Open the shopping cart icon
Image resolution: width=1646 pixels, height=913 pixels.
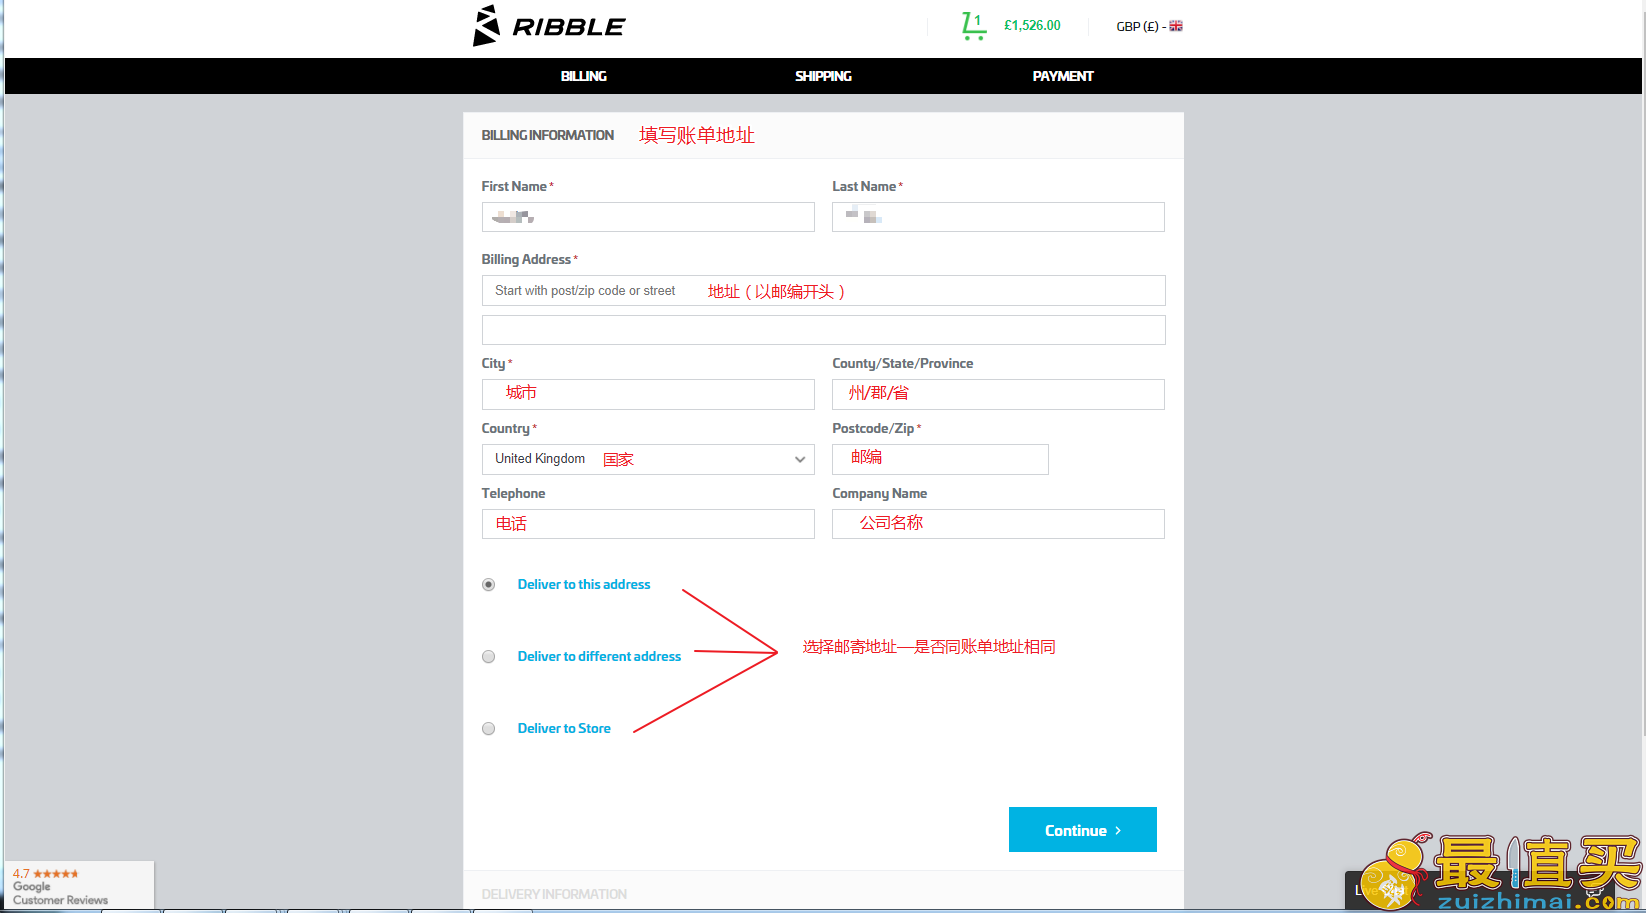(x=973, y=26)
